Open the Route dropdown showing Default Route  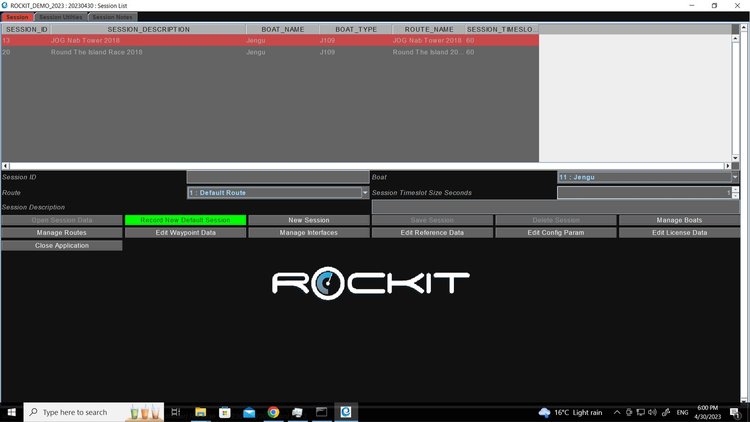(278, 192)
